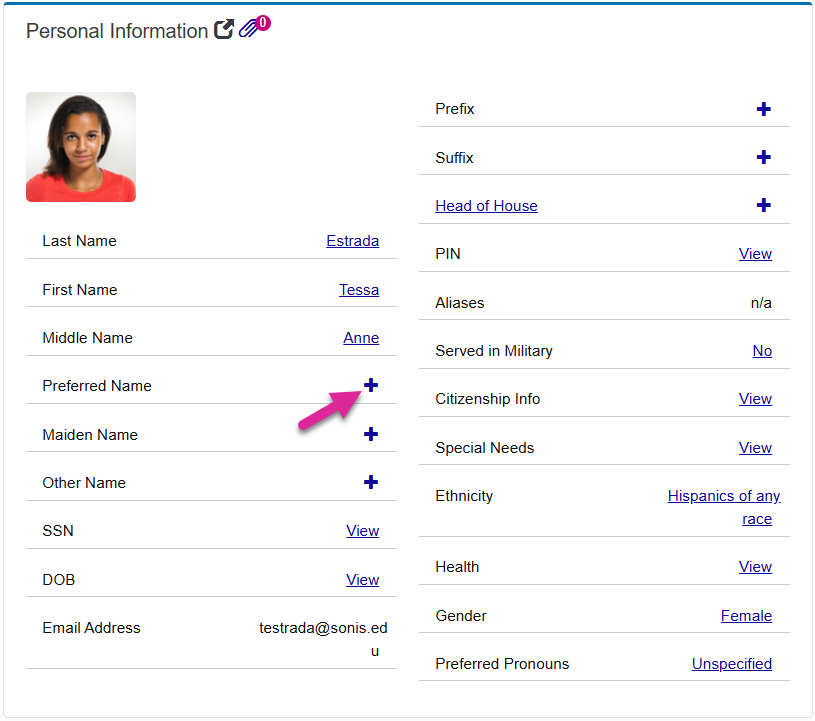Edit the first name Tessa

click(x=358, y=290)
